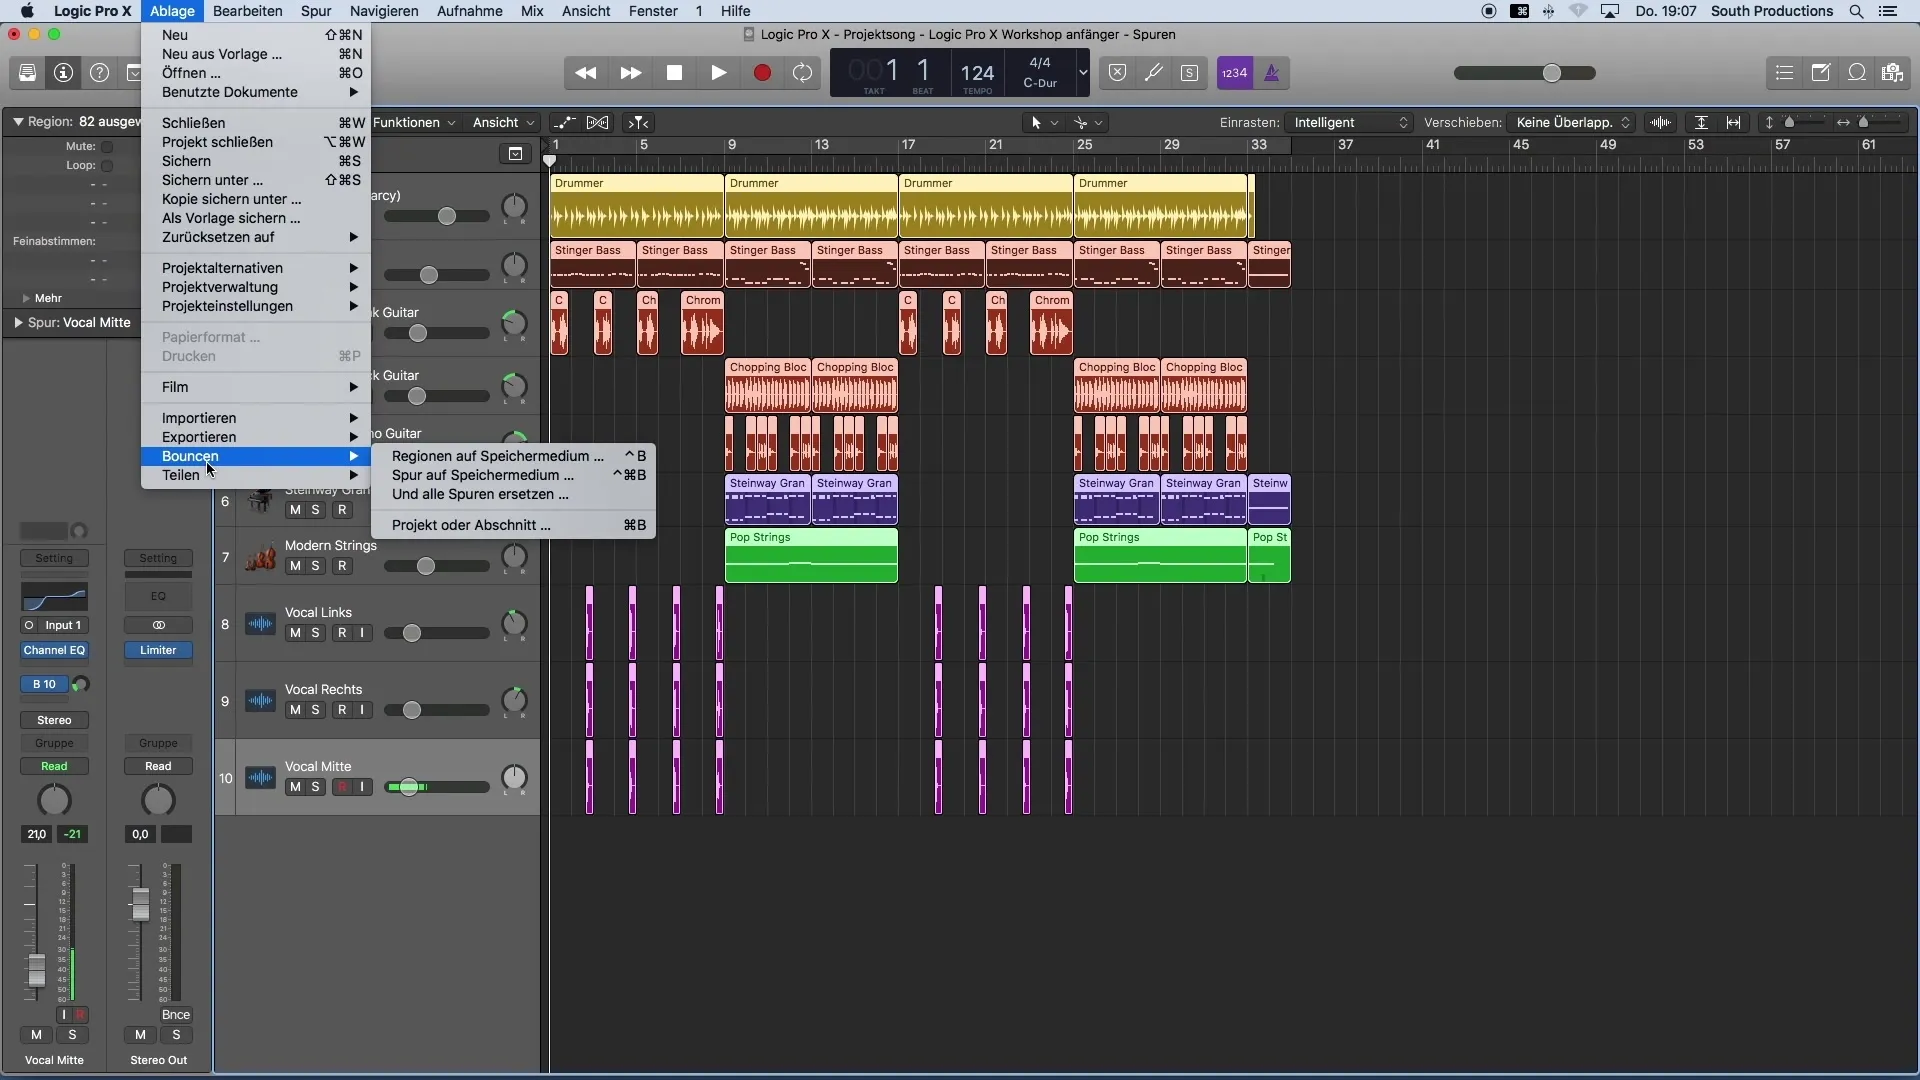Record-enable the Vocal Rechts track

point(342,710)
